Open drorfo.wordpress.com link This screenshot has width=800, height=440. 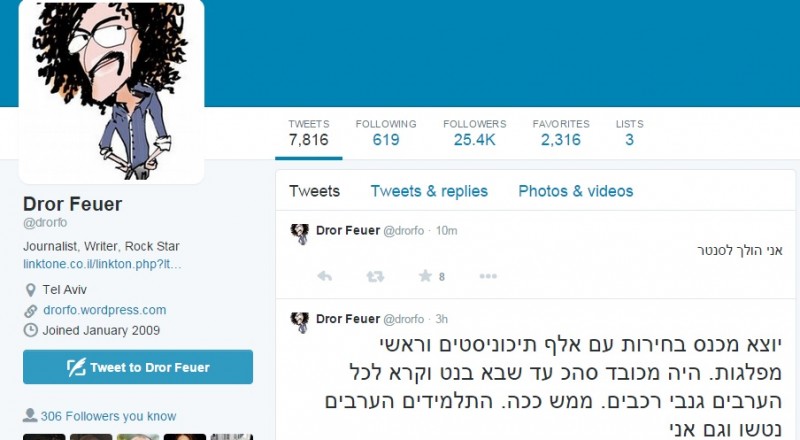[105, 310]
